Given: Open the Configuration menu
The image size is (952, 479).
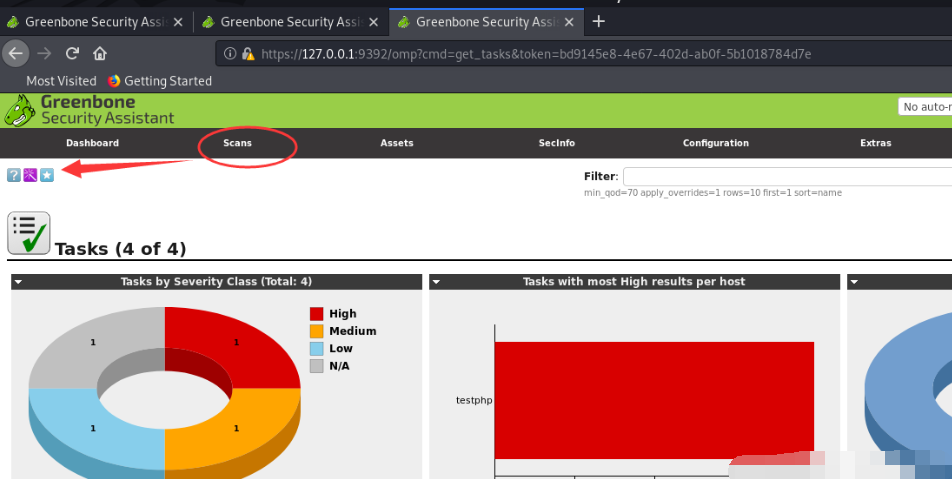Looking at the screenshot, I should coord(716,143).
